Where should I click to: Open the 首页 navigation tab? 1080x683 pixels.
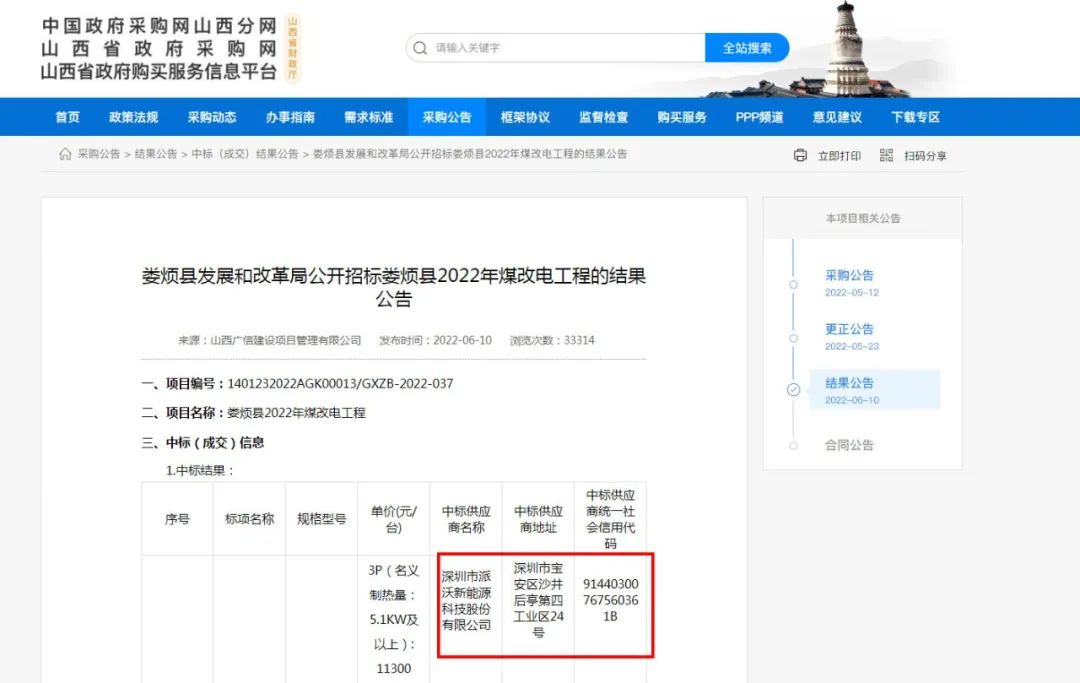coord(67,117)
